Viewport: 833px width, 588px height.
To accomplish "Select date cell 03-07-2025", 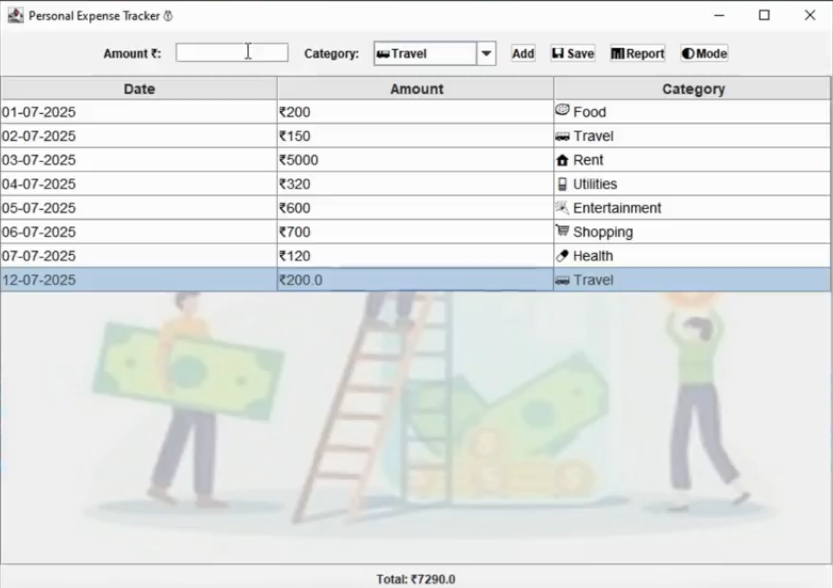I will [x=139, y=160].
